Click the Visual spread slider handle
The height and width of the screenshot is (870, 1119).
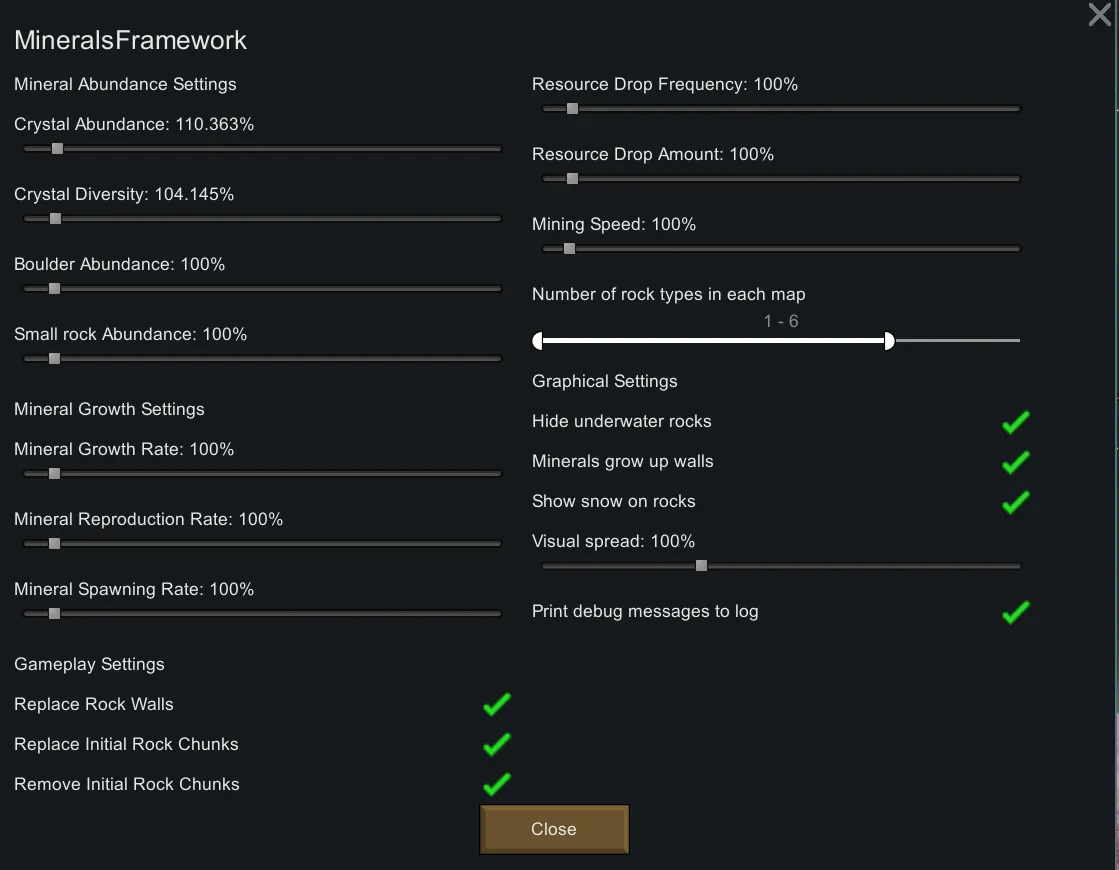point(701,566)
